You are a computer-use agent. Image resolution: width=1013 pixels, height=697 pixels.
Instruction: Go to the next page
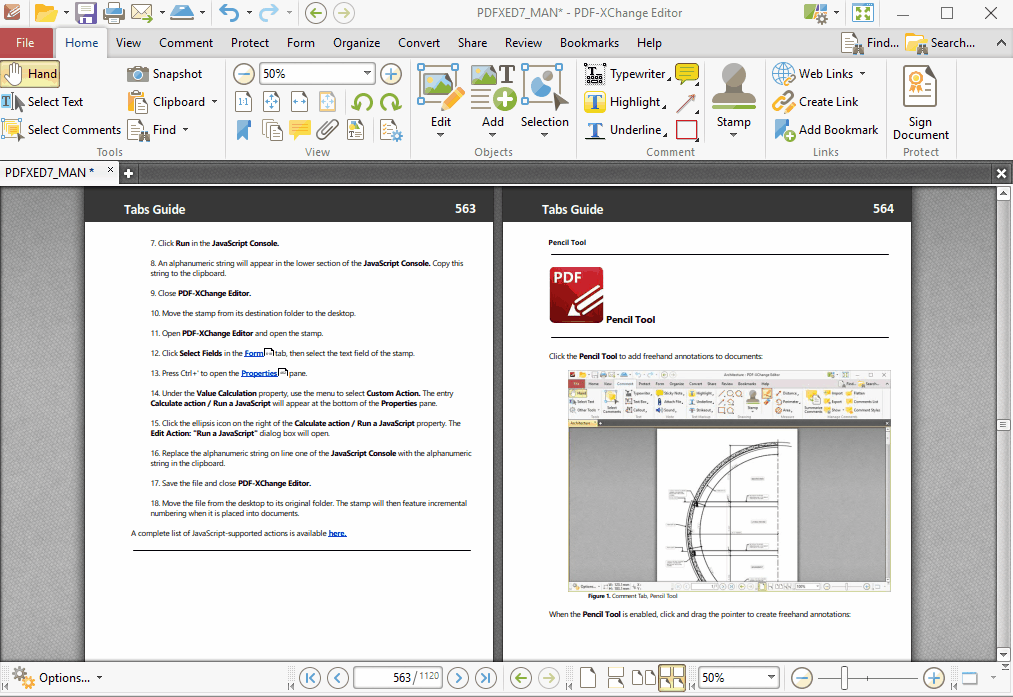(x=458, y=678)
